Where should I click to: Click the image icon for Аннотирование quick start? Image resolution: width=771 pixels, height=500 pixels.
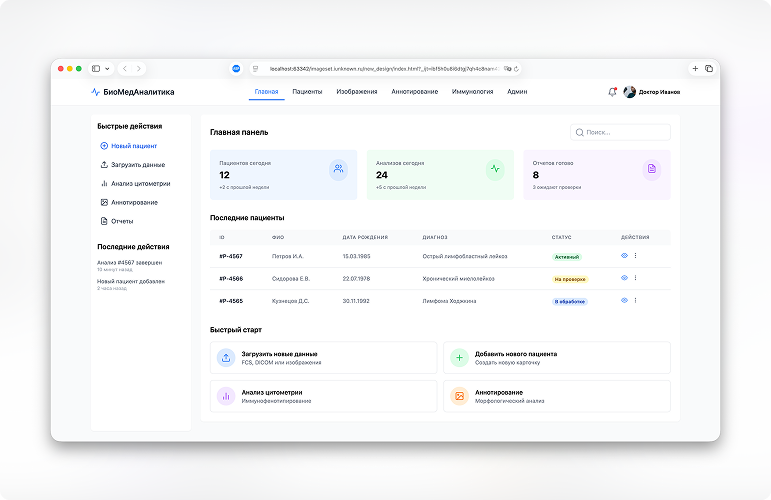[459, 396]
